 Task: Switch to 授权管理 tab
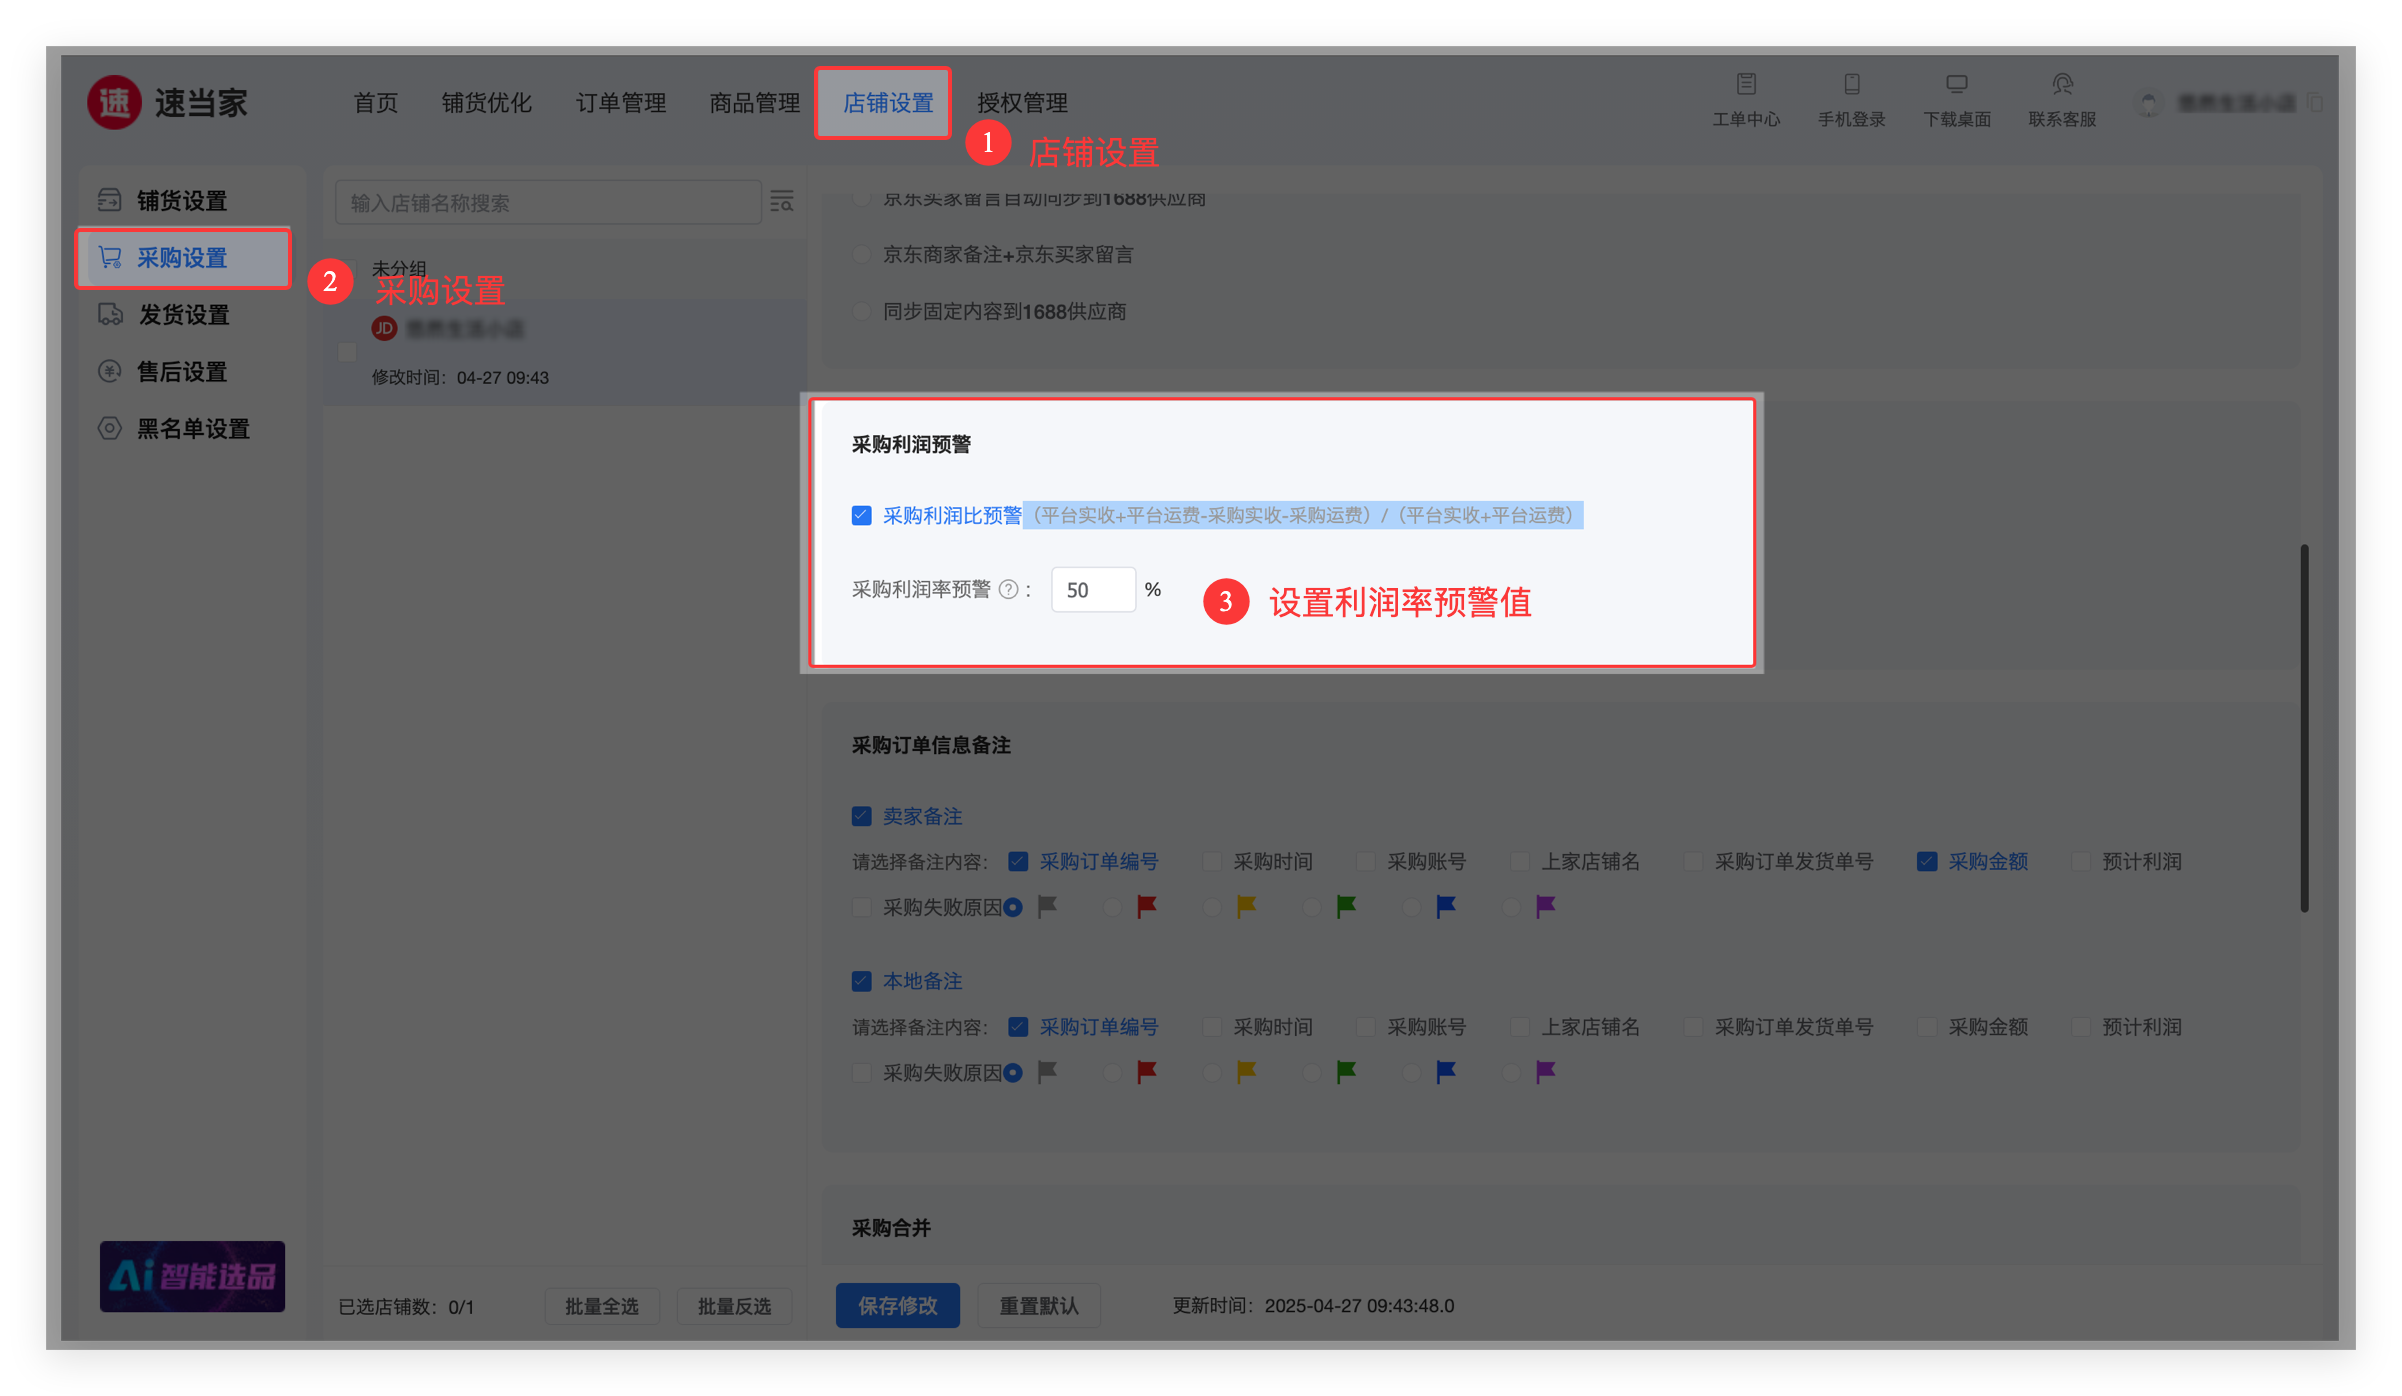(x=1021, y=103)
